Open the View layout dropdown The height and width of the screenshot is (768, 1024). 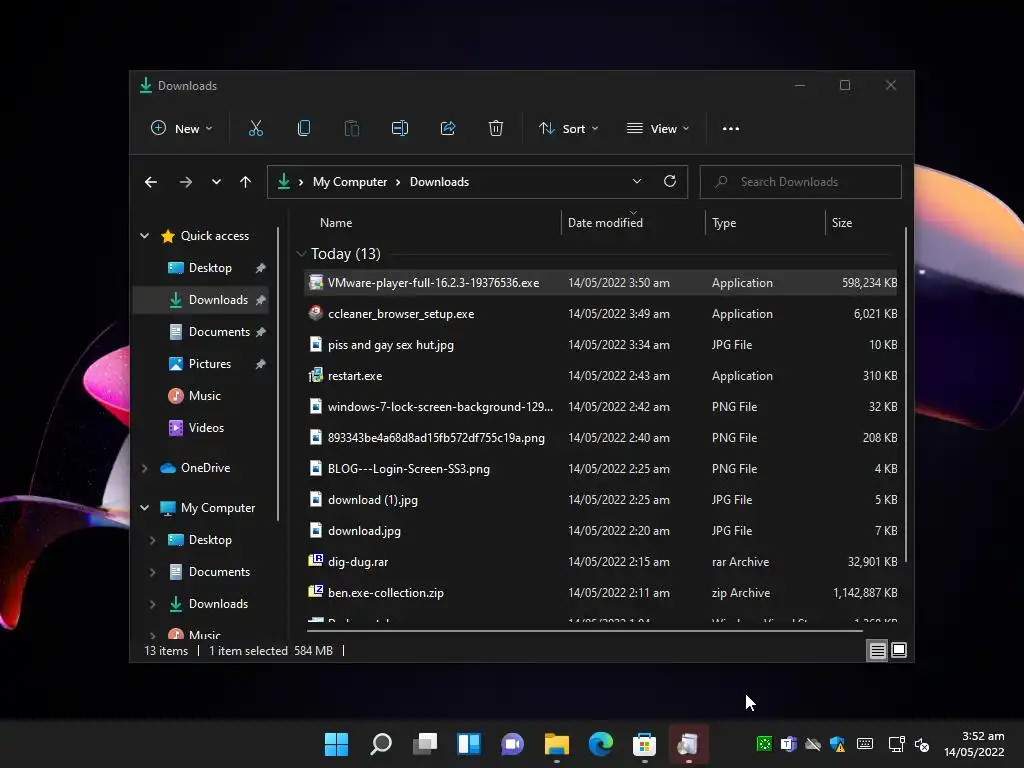tap(658, 129)
